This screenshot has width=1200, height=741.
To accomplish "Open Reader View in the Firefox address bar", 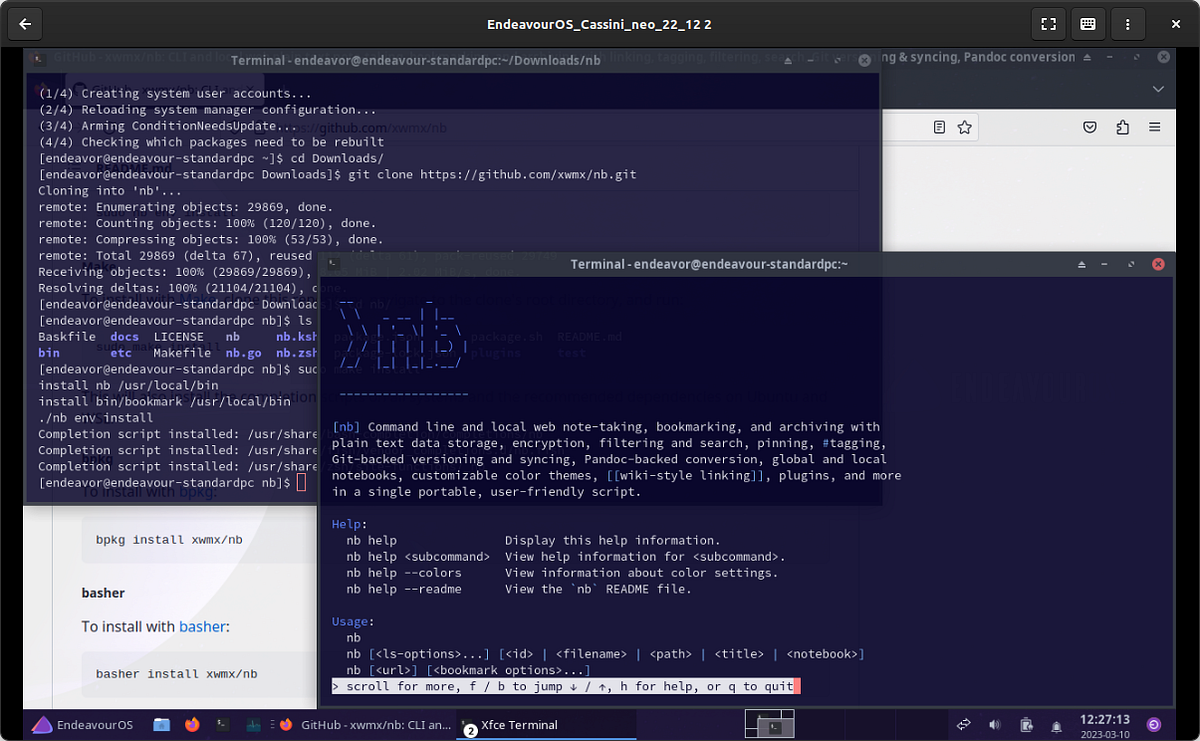I will tap(938, 127).
